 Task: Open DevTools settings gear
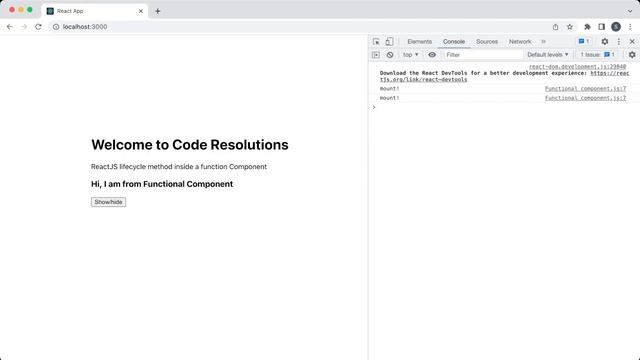(x=604, y=42)
